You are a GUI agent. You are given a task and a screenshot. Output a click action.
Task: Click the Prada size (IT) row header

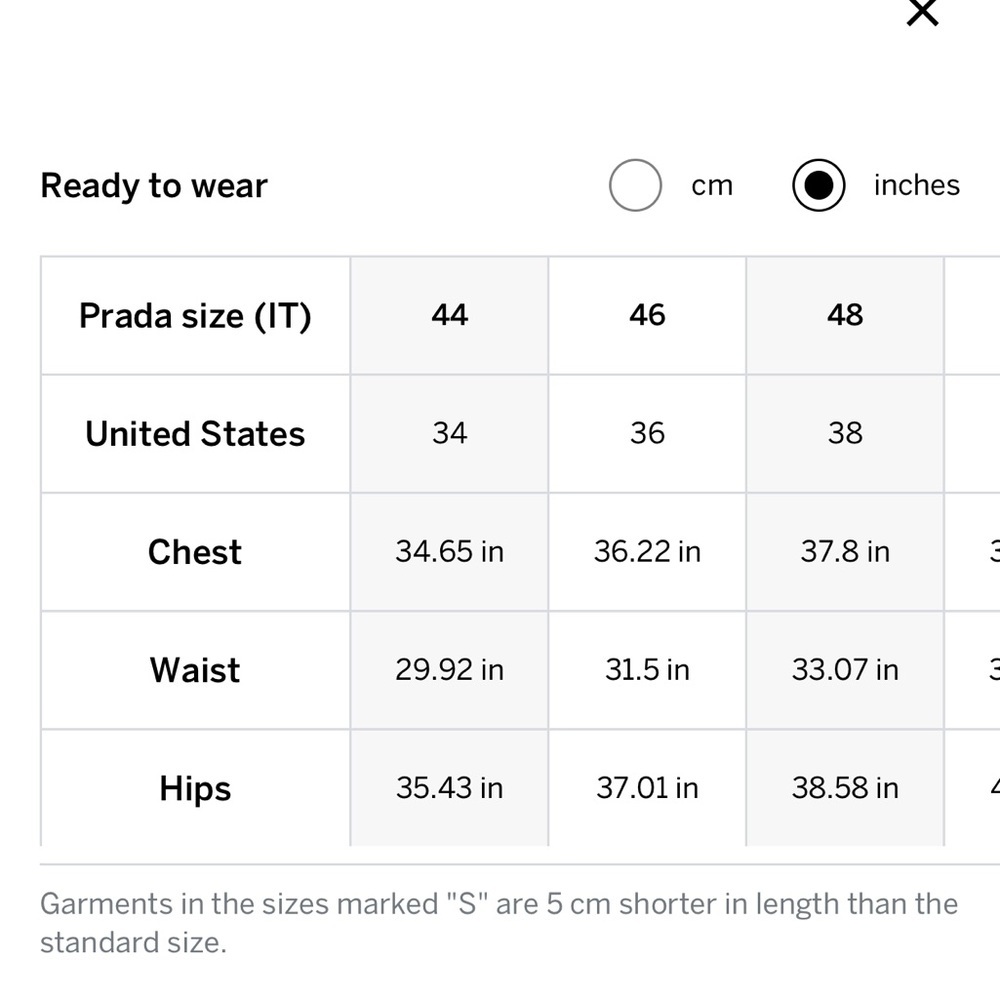[x=195, y=316]
